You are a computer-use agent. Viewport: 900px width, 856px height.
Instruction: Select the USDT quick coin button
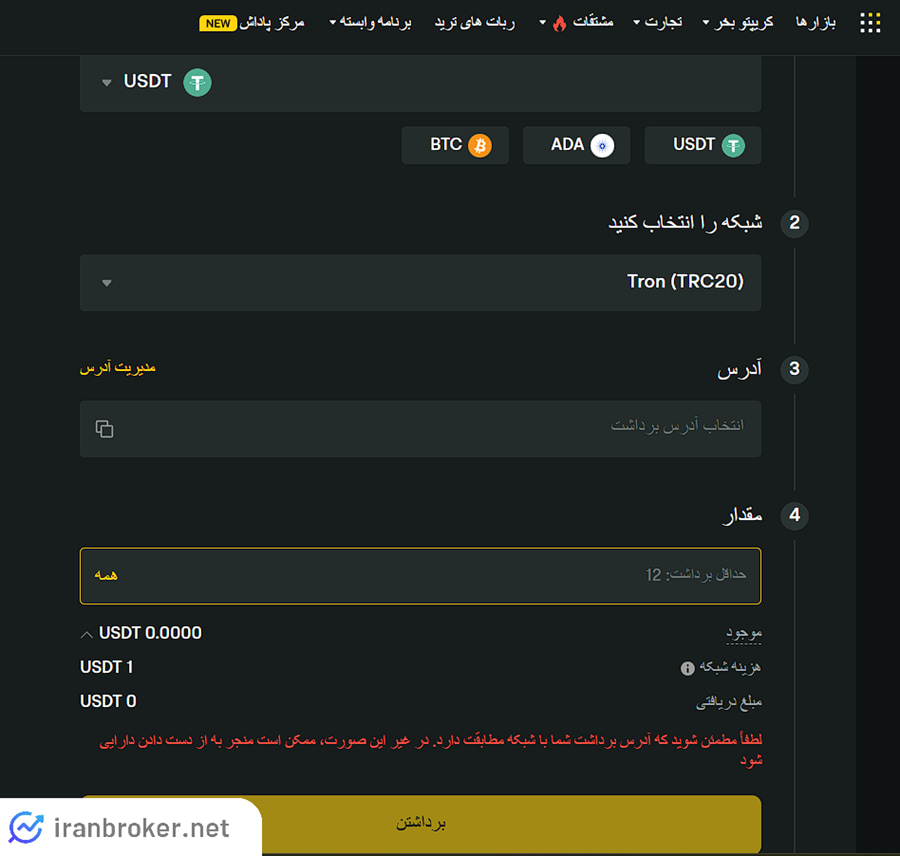tap(703, 145)
